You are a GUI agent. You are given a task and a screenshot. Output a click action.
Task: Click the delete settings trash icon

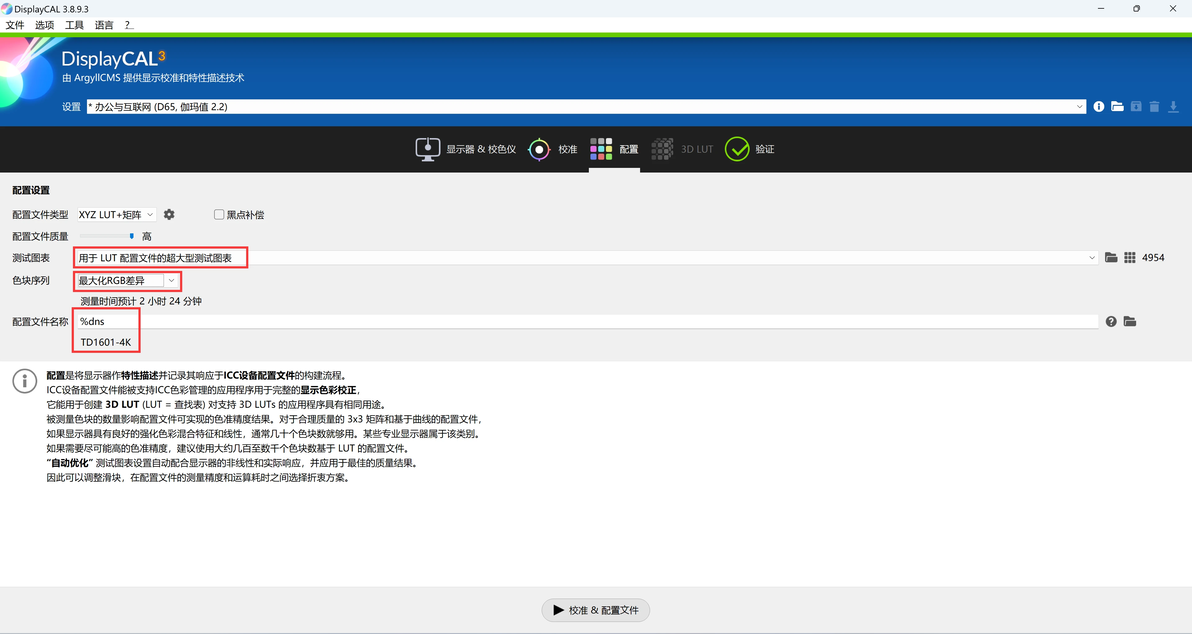[1154, 106]
